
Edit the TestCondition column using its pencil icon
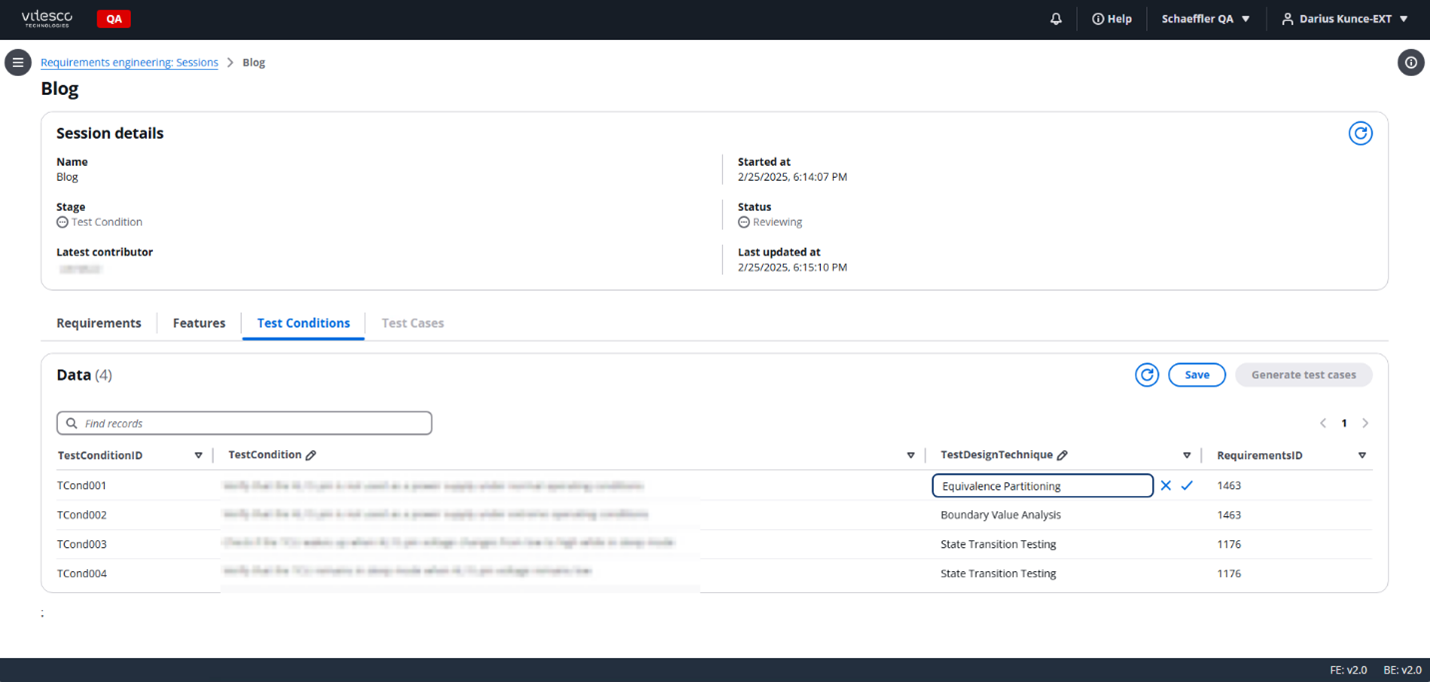point(312,454)
